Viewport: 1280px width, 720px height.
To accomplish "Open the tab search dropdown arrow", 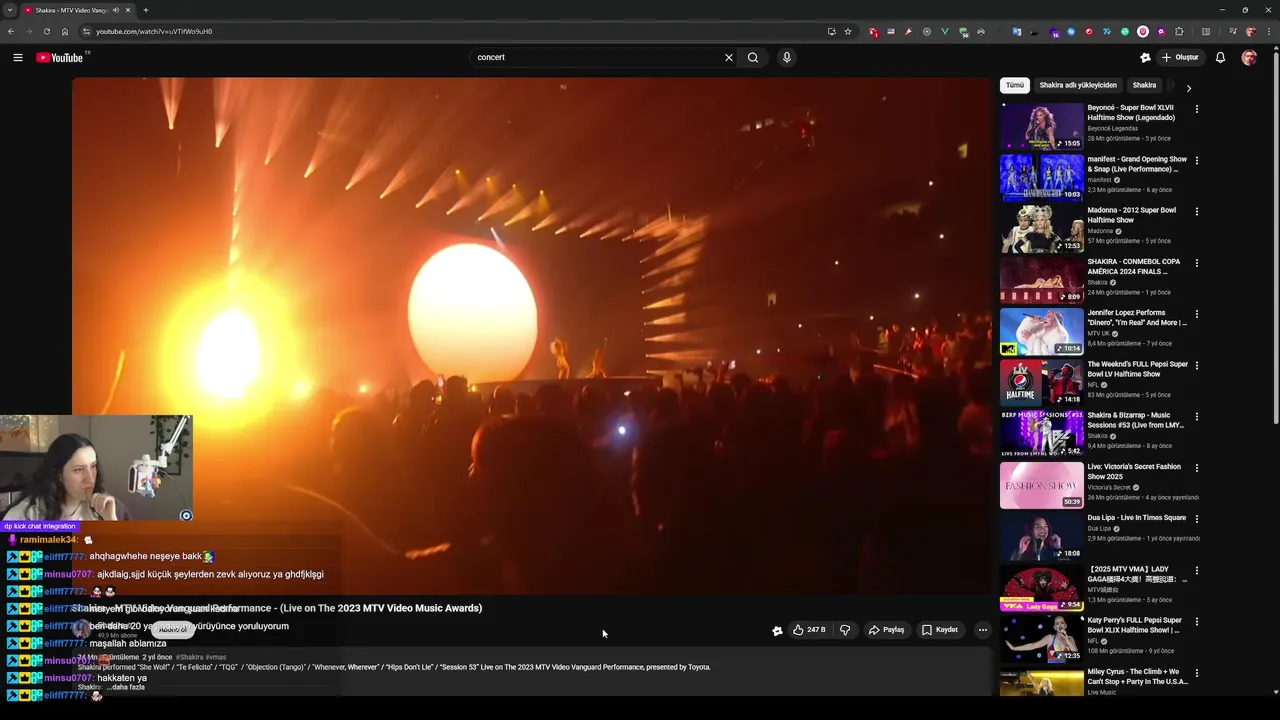I will [x=10, y=10].
